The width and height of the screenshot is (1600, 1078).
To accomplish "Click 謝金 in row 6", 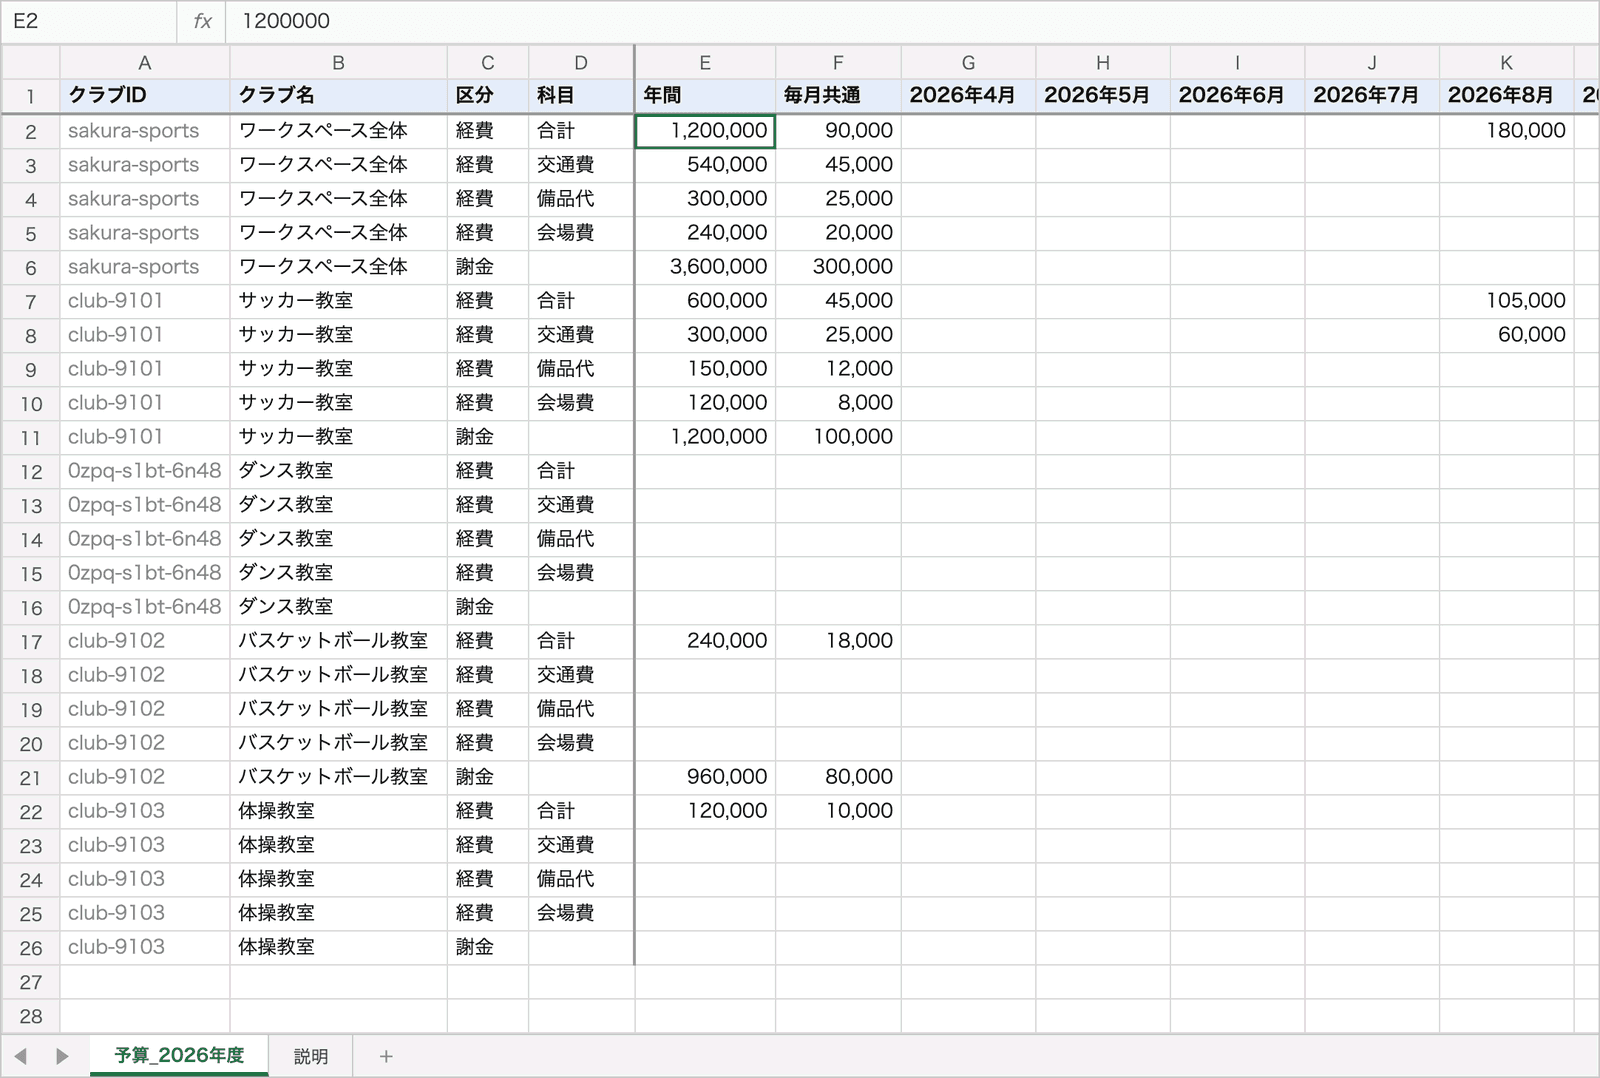I will click(488, 267).
